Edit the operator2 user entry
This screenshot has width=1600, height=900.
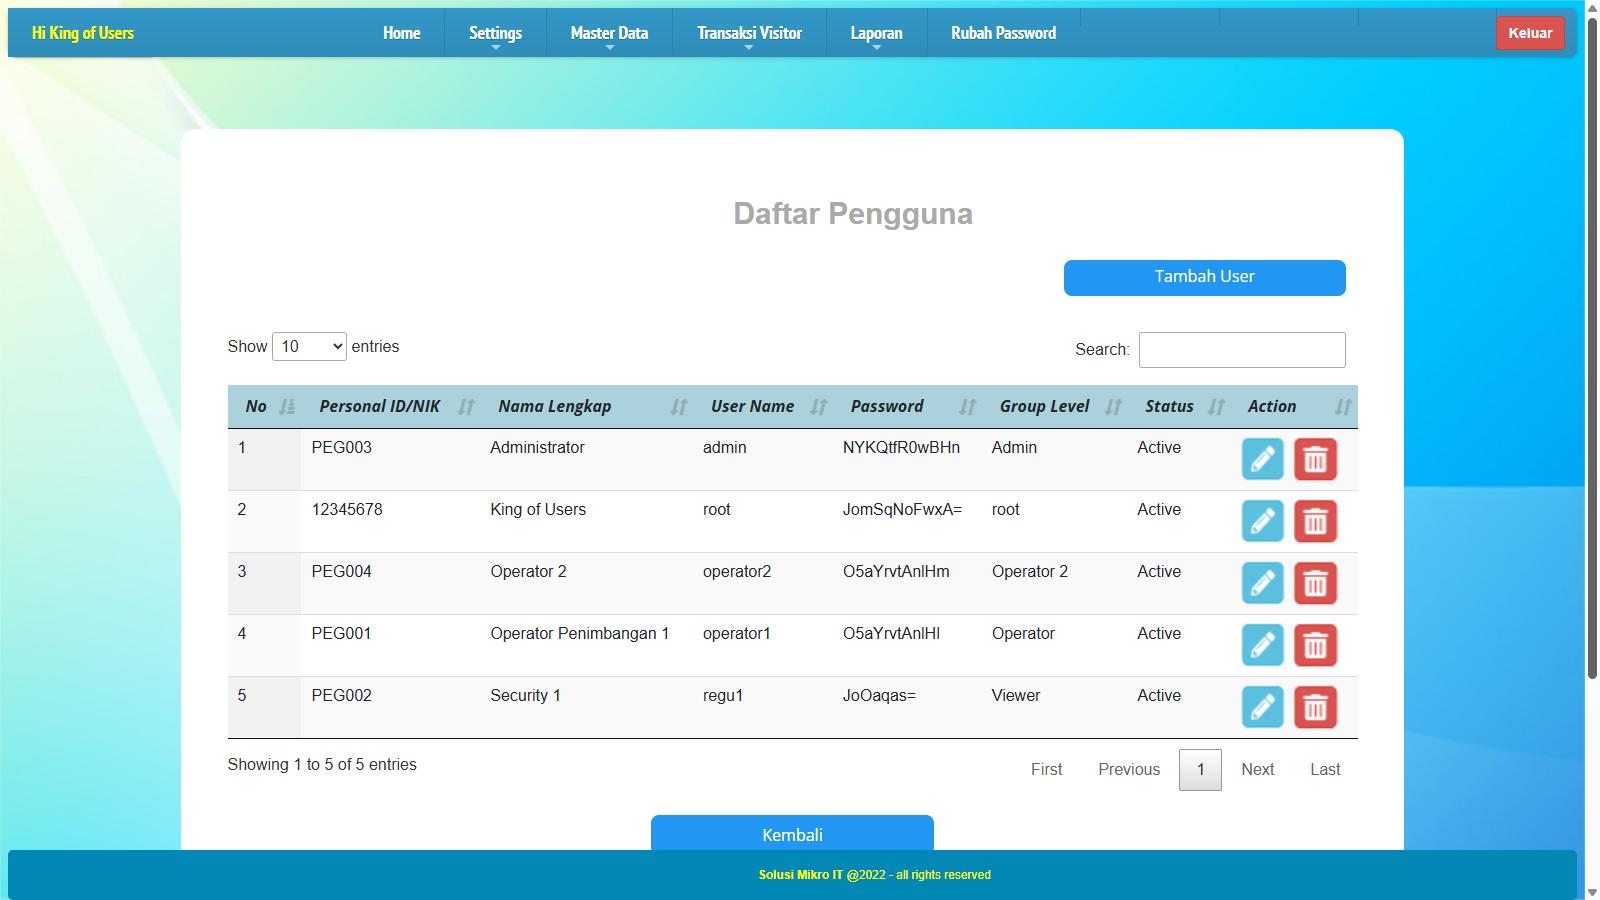[x=1262, y=584]
